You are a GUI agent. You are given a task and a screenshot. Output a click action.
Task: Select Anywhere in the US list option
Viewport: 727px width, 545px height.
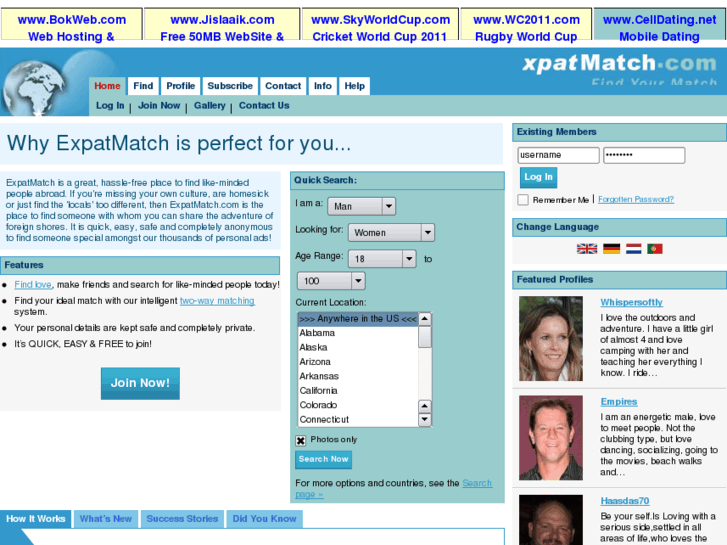(x=358, y=319)
